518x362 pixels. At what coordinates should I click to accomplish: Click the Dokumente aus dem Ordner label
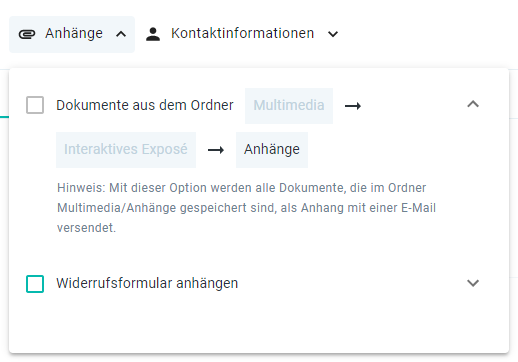click(x=145, y=105)
